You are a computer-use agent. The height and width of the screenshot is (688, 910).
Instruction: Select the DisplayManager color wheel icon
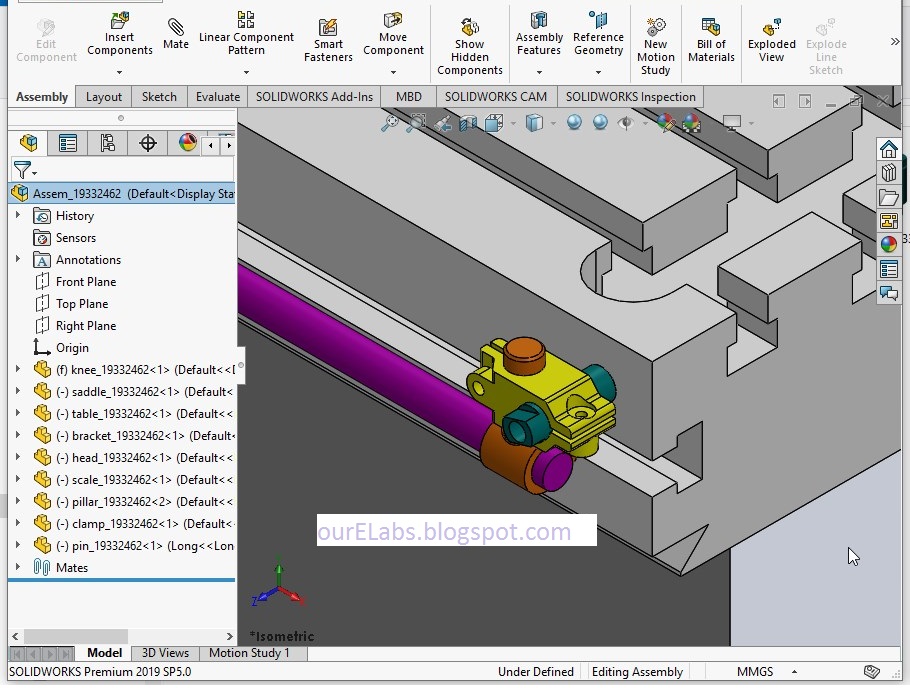click(188, 142)
